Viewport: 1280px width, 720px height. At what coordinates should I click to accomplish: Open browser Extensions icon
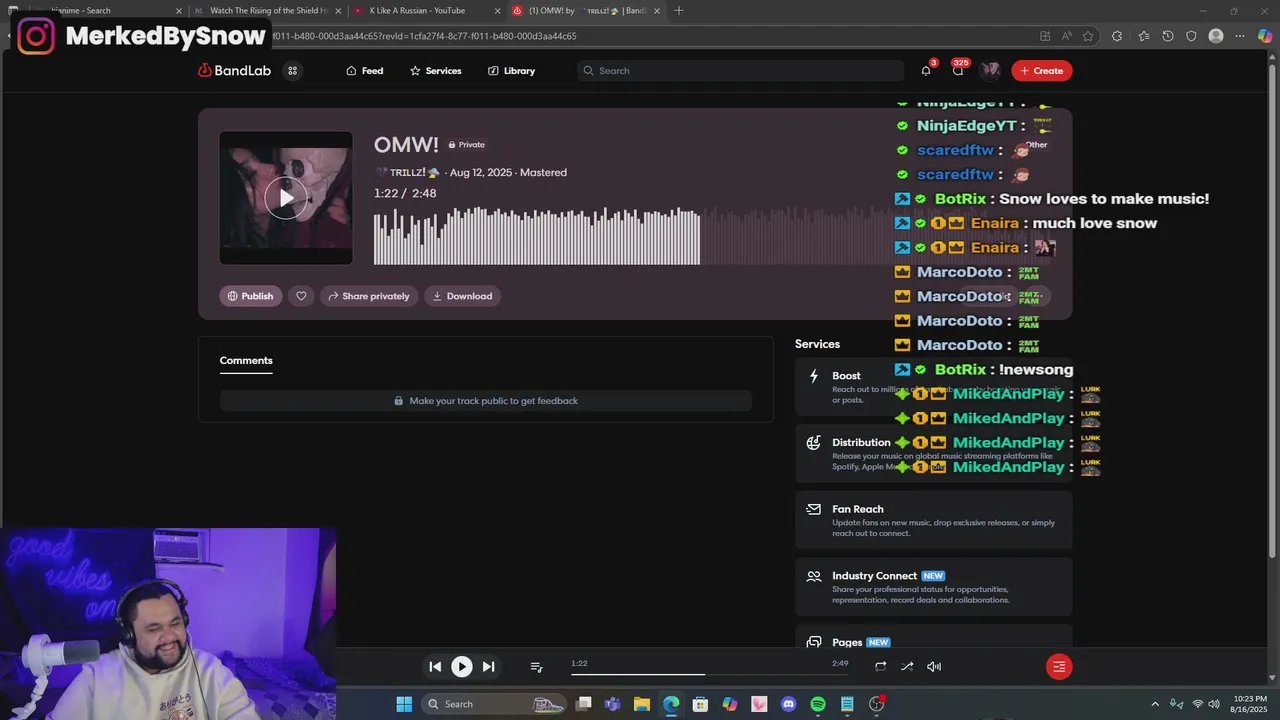point(1117,36)
